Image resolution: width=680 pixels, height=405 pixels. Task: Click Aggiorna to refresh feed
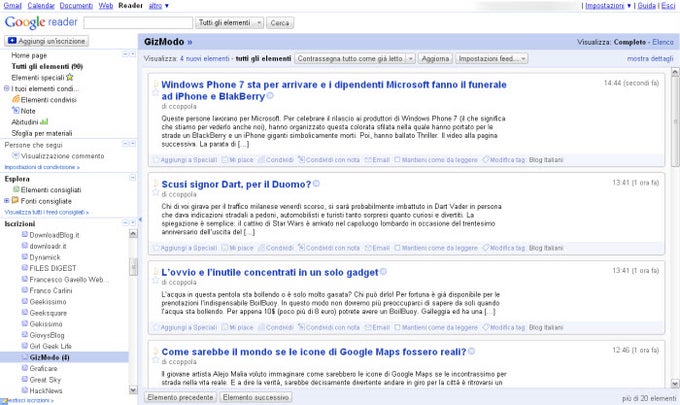tap(435, 59)
